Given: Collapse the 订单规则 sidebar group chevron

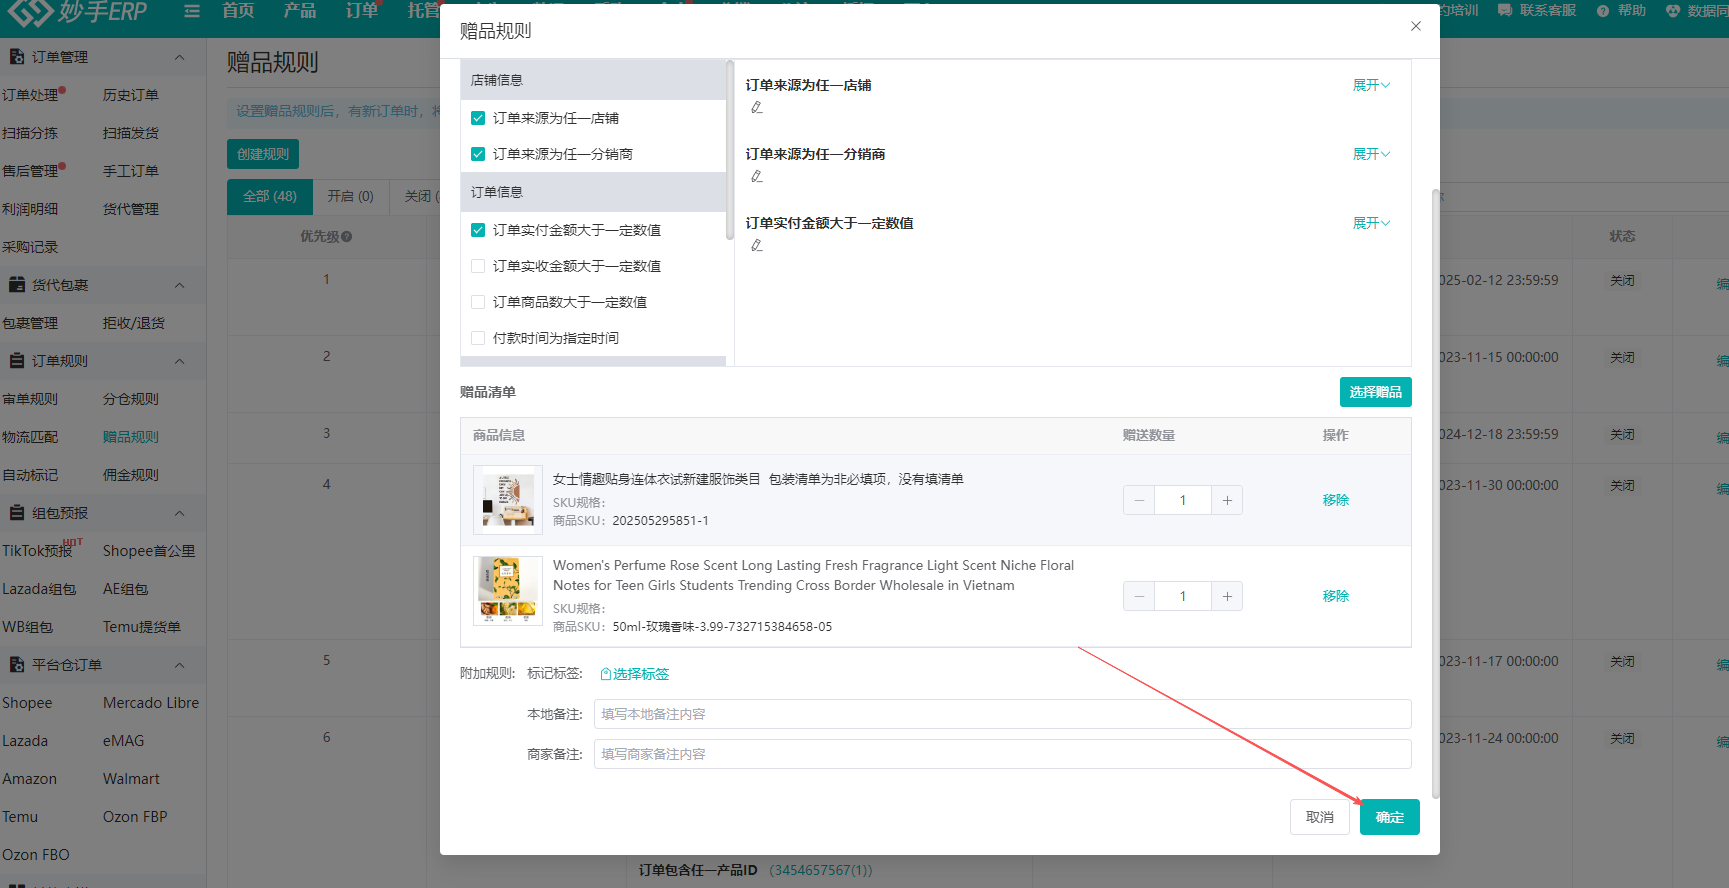Looking at the screenshot, I should (x=179, y=361).
